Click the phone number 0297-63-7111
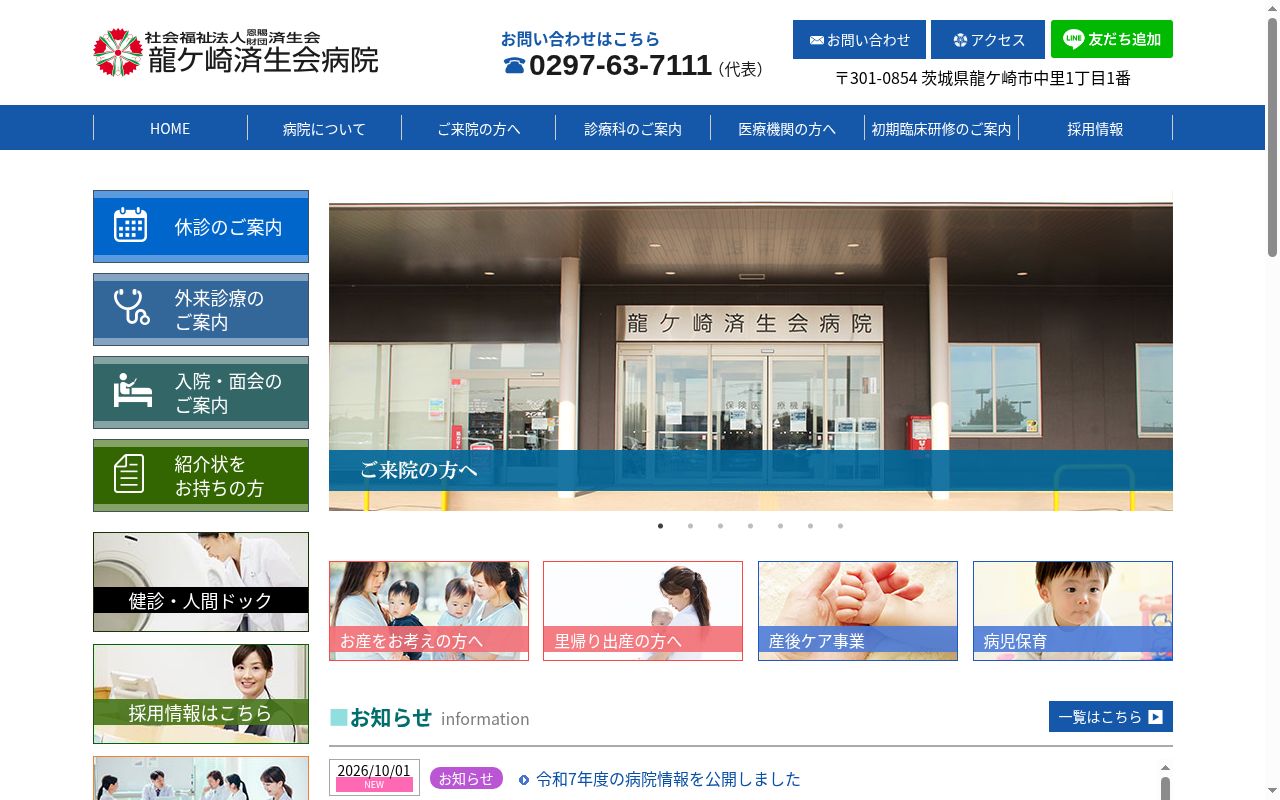Screen dimensions: 1280x800 [620, 66]
